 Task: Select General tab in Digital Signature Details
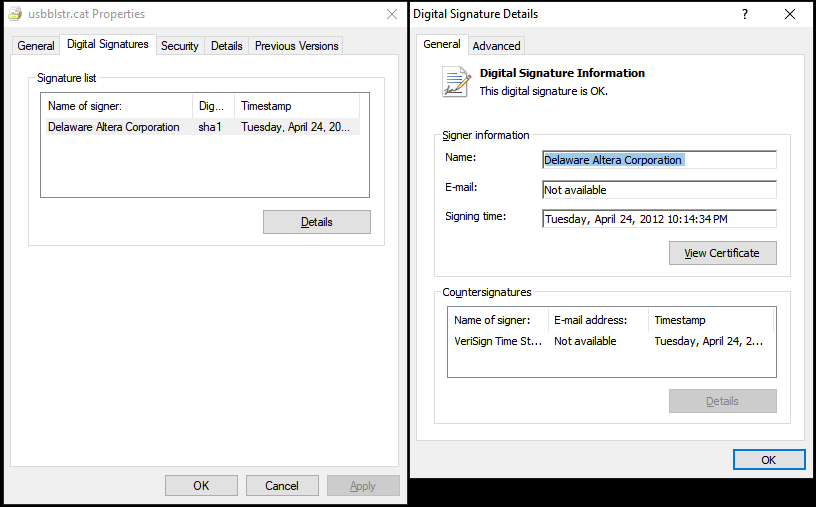coord(442,44)
